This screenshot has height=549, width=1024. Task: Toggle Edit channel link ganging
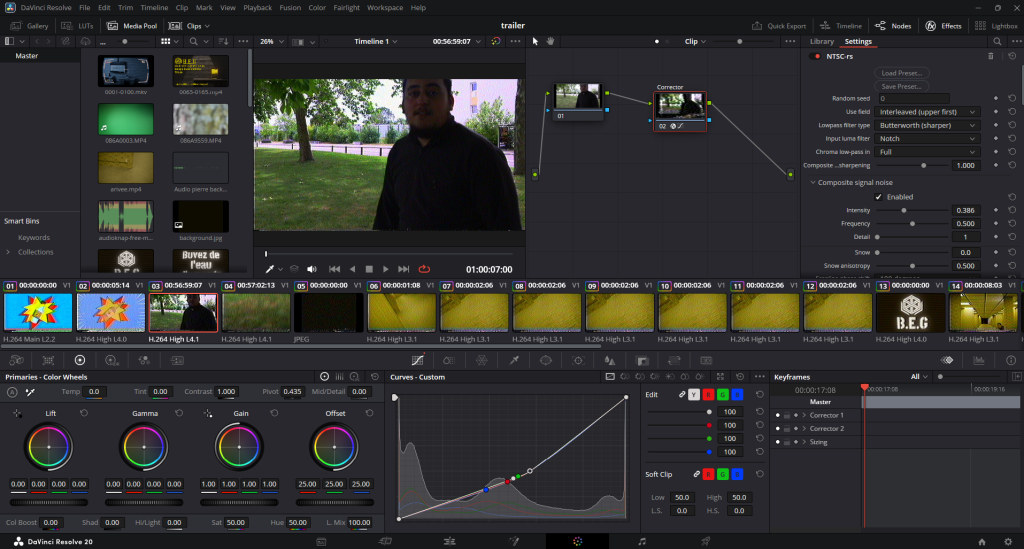click(682, 394)
